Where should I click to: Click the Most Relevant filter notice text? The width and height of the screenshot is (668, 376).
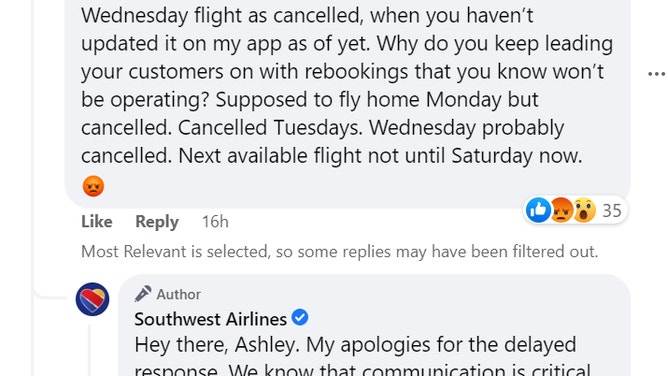coord(340,252)
